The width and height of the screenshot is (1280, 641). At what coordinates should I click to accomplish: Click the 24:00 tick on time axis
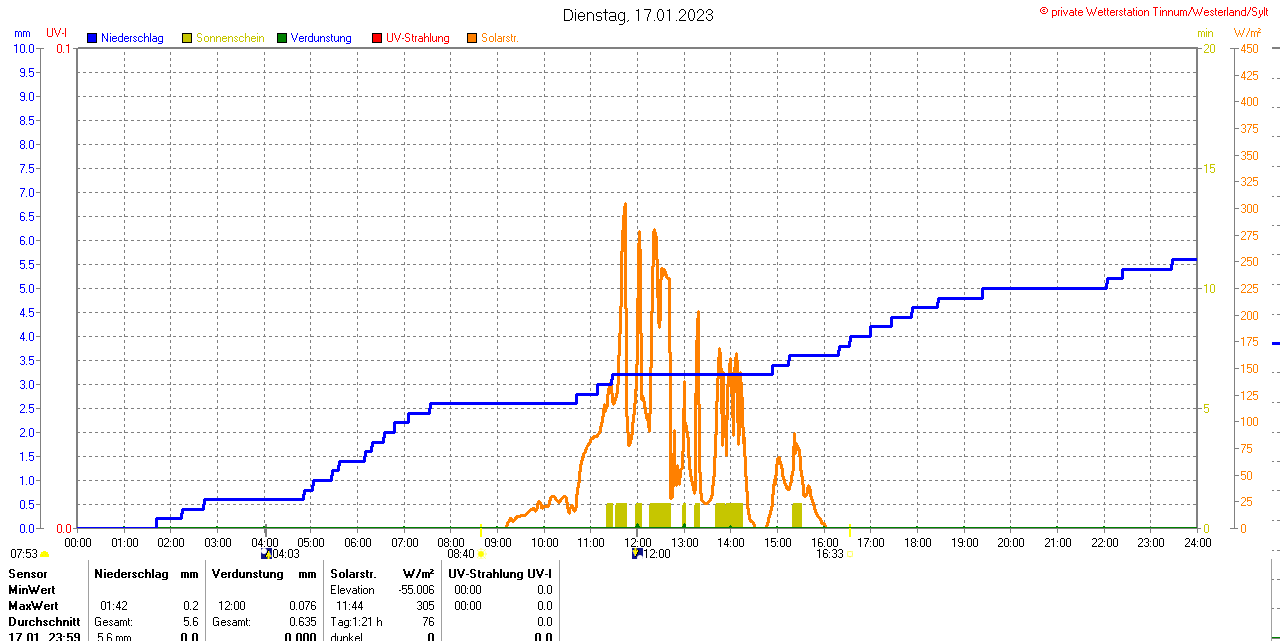pos(1197,542)
